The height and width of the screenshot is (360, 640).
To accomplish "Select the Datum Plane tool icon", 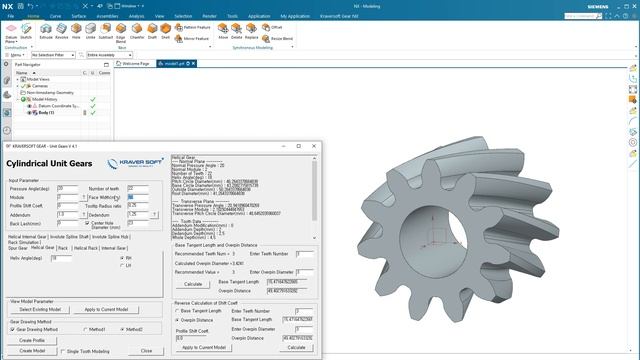I will [11, 29].
